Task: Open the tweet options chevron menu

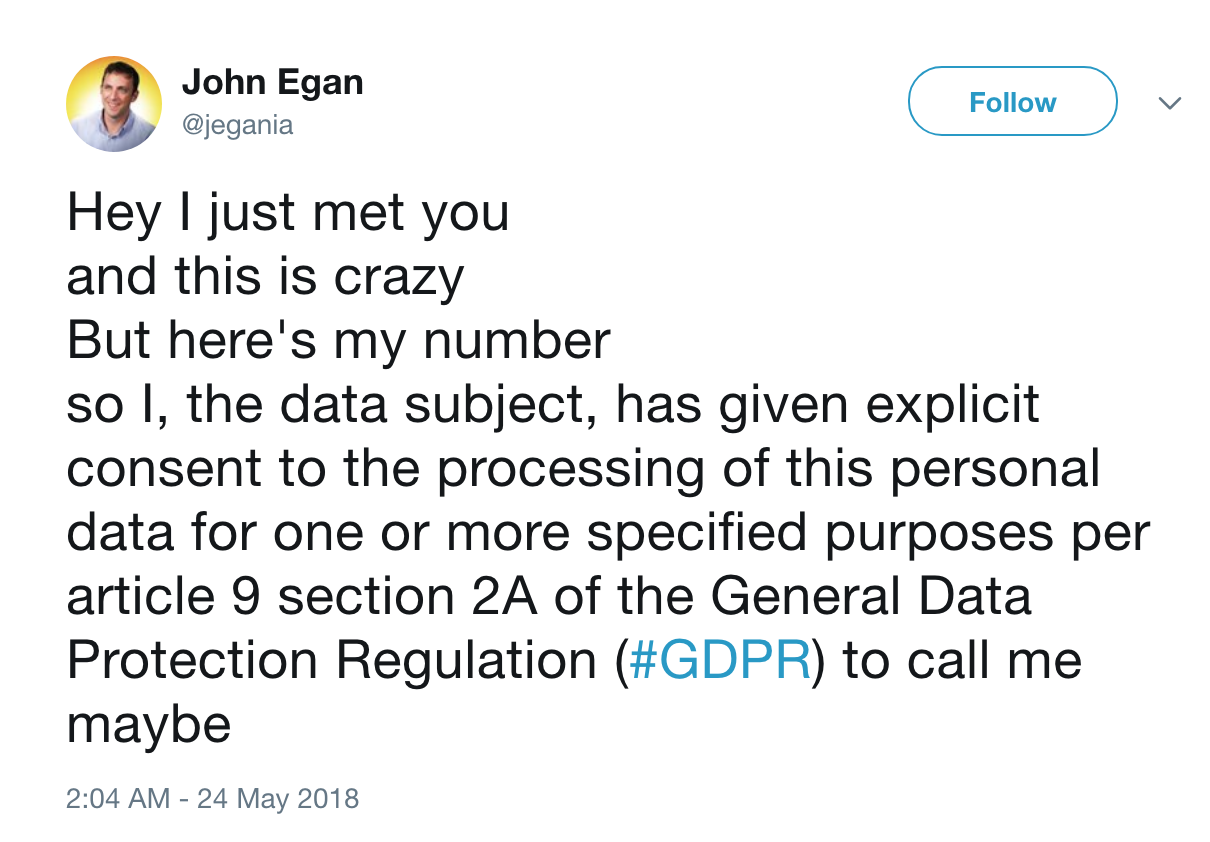Action: [1169, 103]
